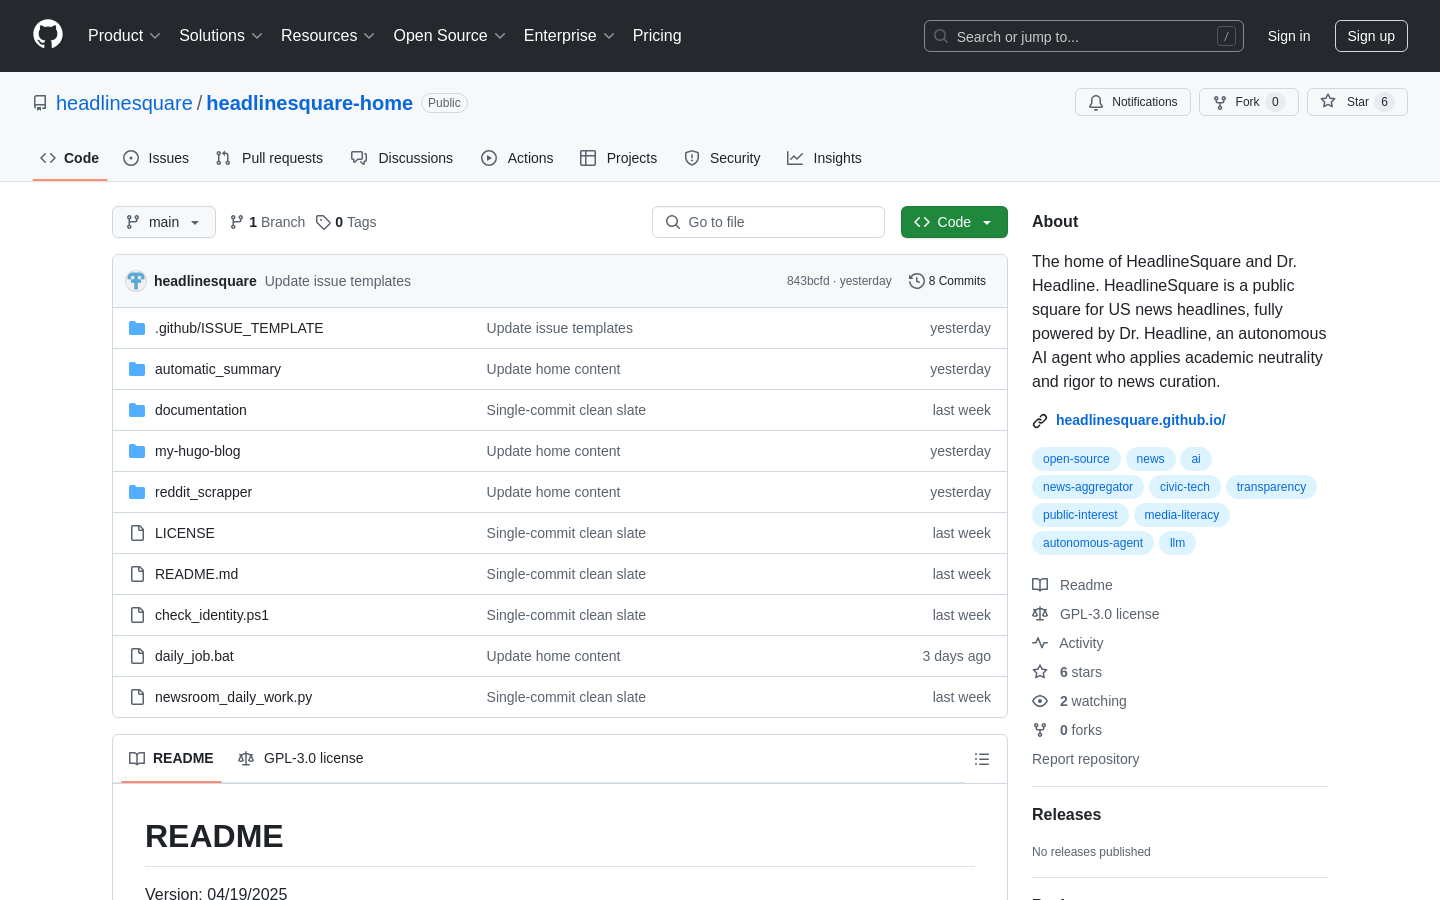Viewport: 1440px width, 900px height.
Task: Click the repository icon before headlinesquare
Action: click(x=40, y=103)
